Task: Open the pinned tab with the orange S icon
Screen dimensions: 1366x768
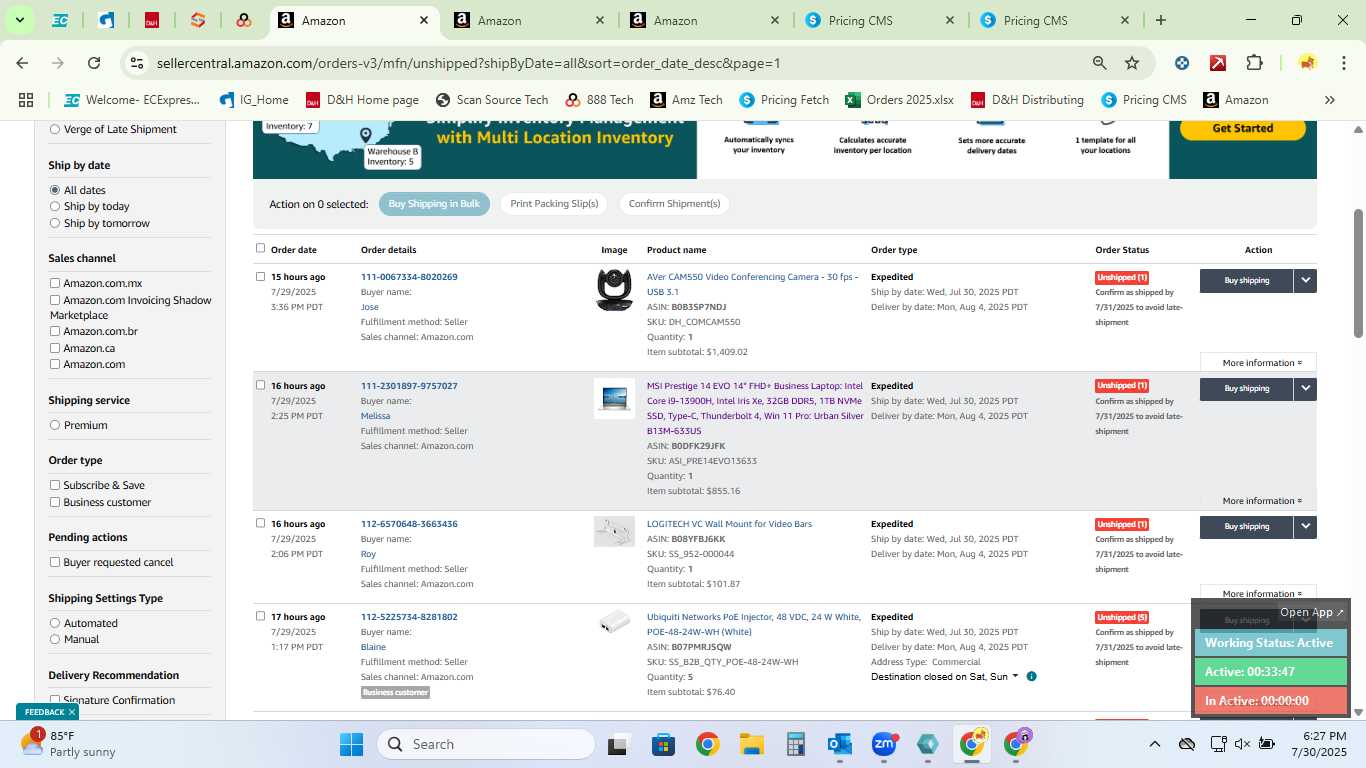Action: 198,20
